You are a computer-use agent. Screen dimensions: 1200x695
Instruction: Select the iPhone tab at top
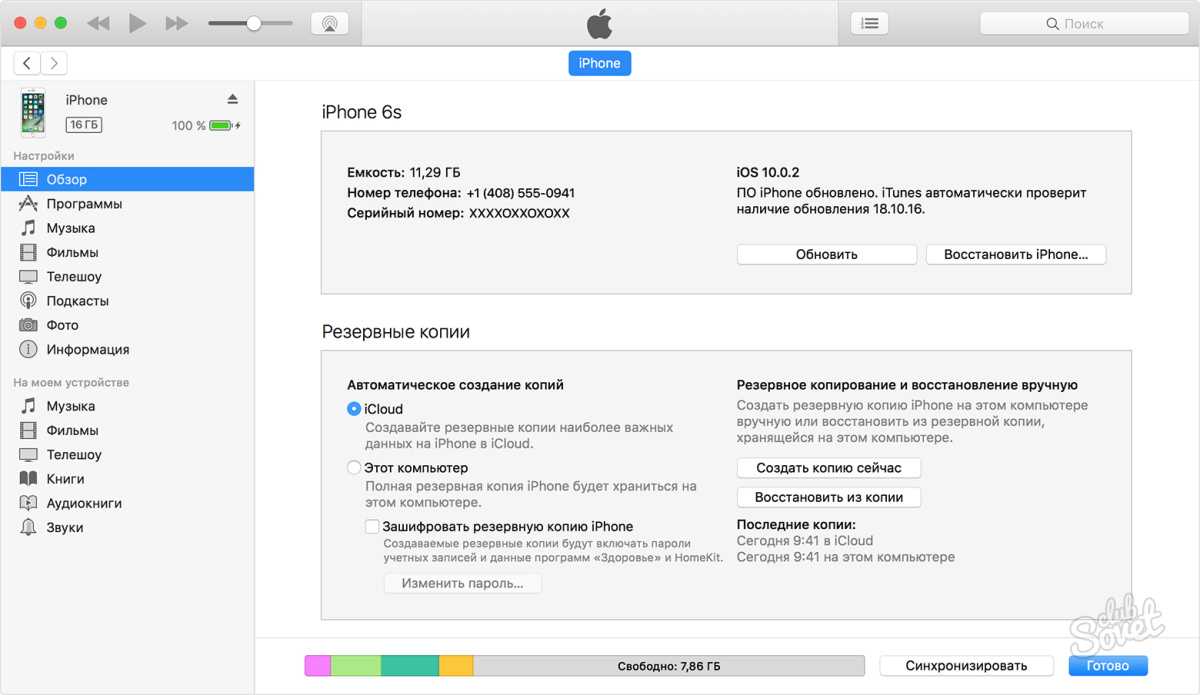click(x=600, y=63)
